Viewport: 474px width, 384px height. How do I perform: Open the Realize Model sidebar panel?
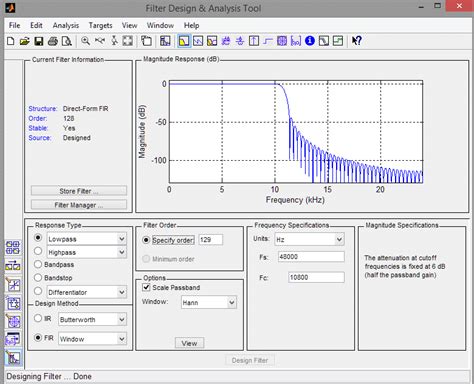[13, 303]
